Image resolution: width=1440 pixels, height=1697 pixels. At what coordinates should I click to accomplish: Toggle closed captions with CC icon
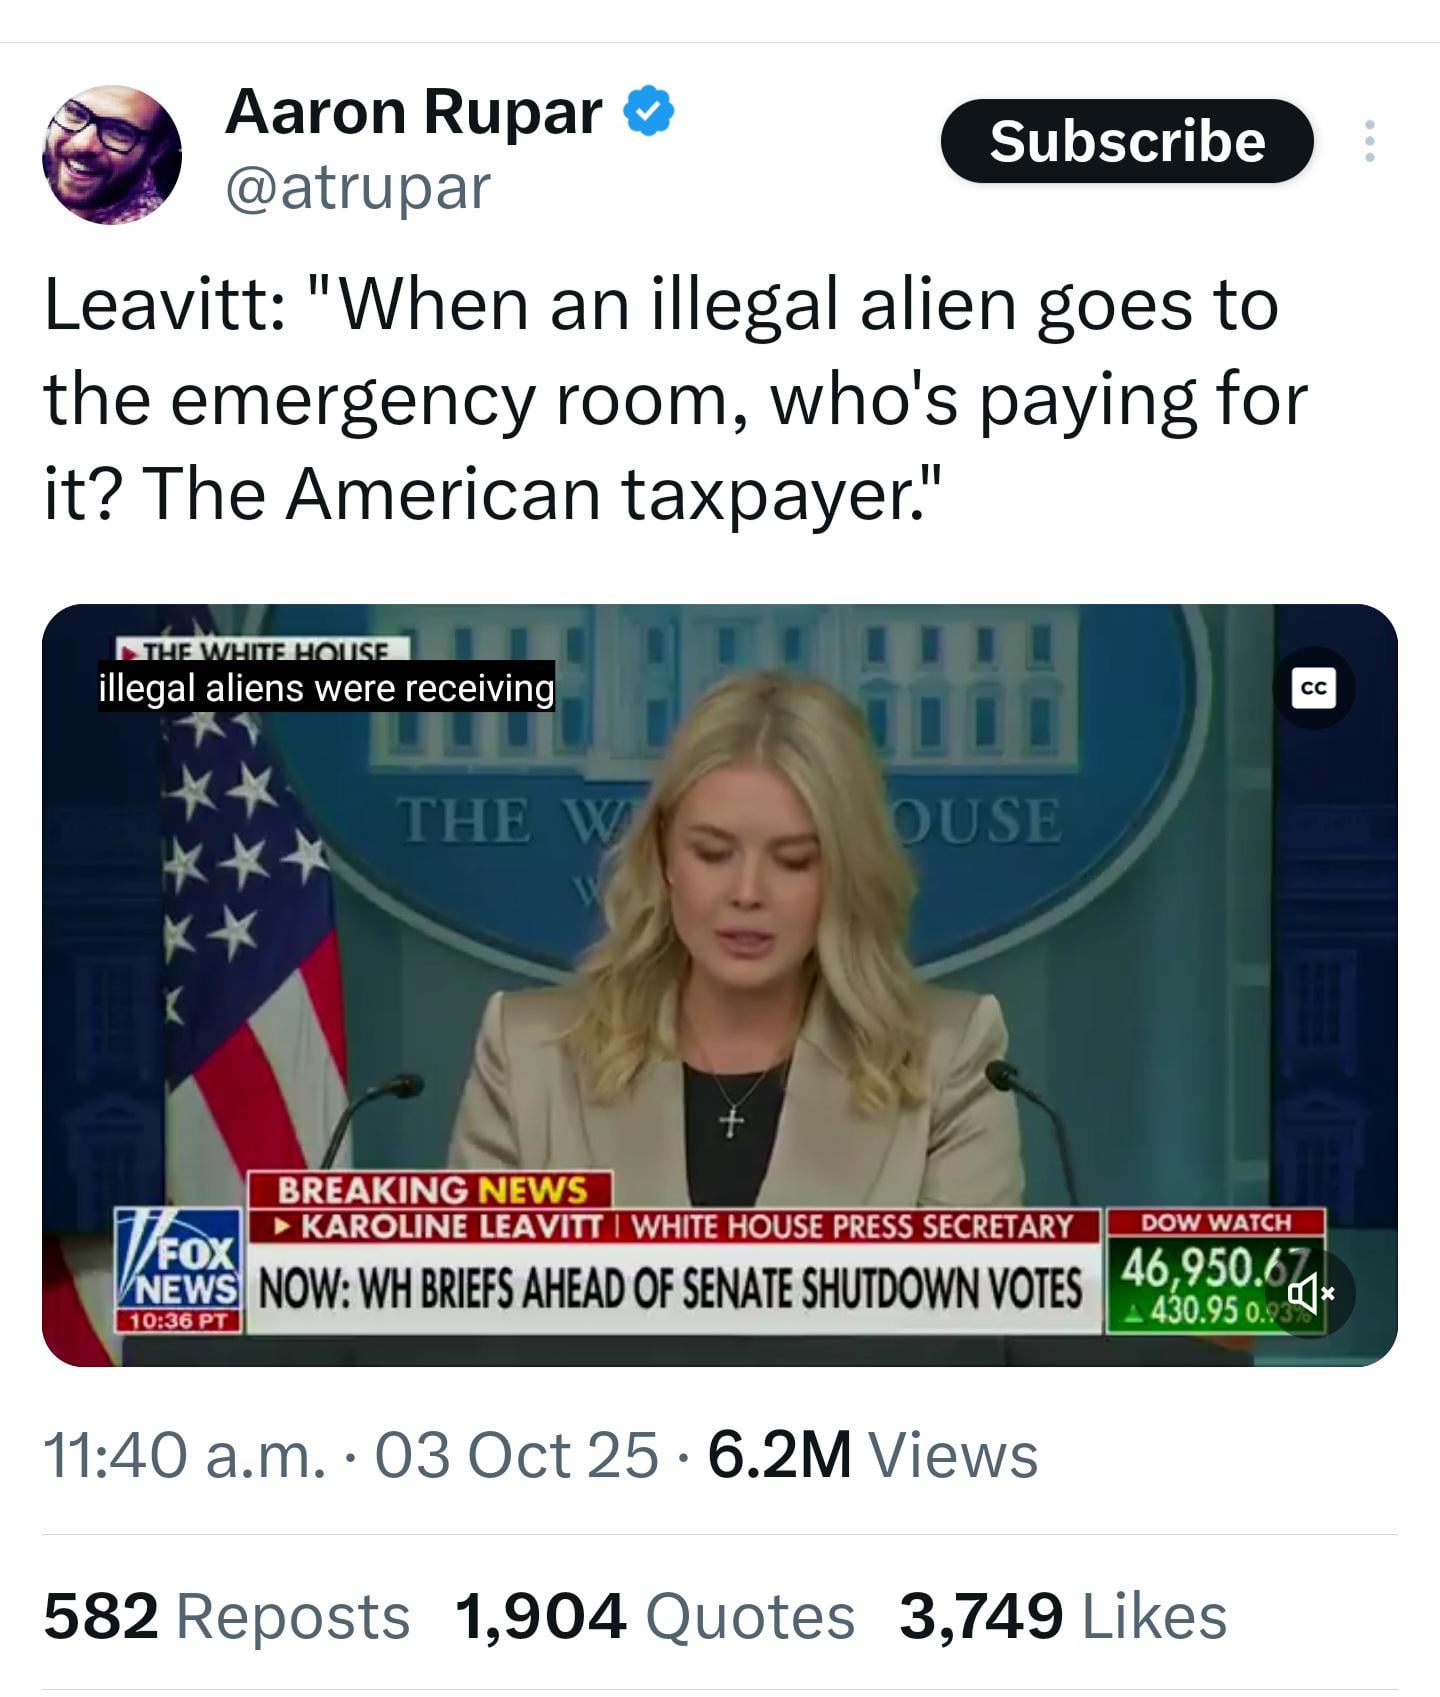1314,688
